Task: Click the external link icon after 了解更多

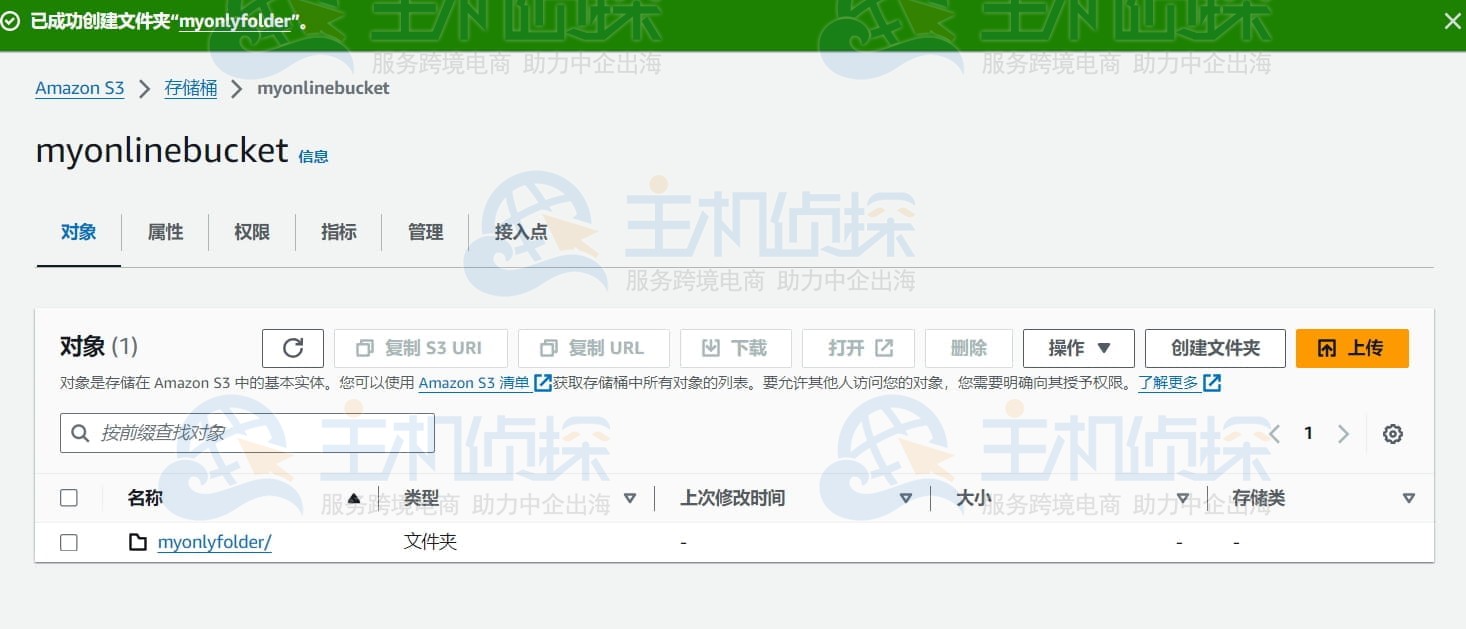Action: click(x=1211, y=382)
